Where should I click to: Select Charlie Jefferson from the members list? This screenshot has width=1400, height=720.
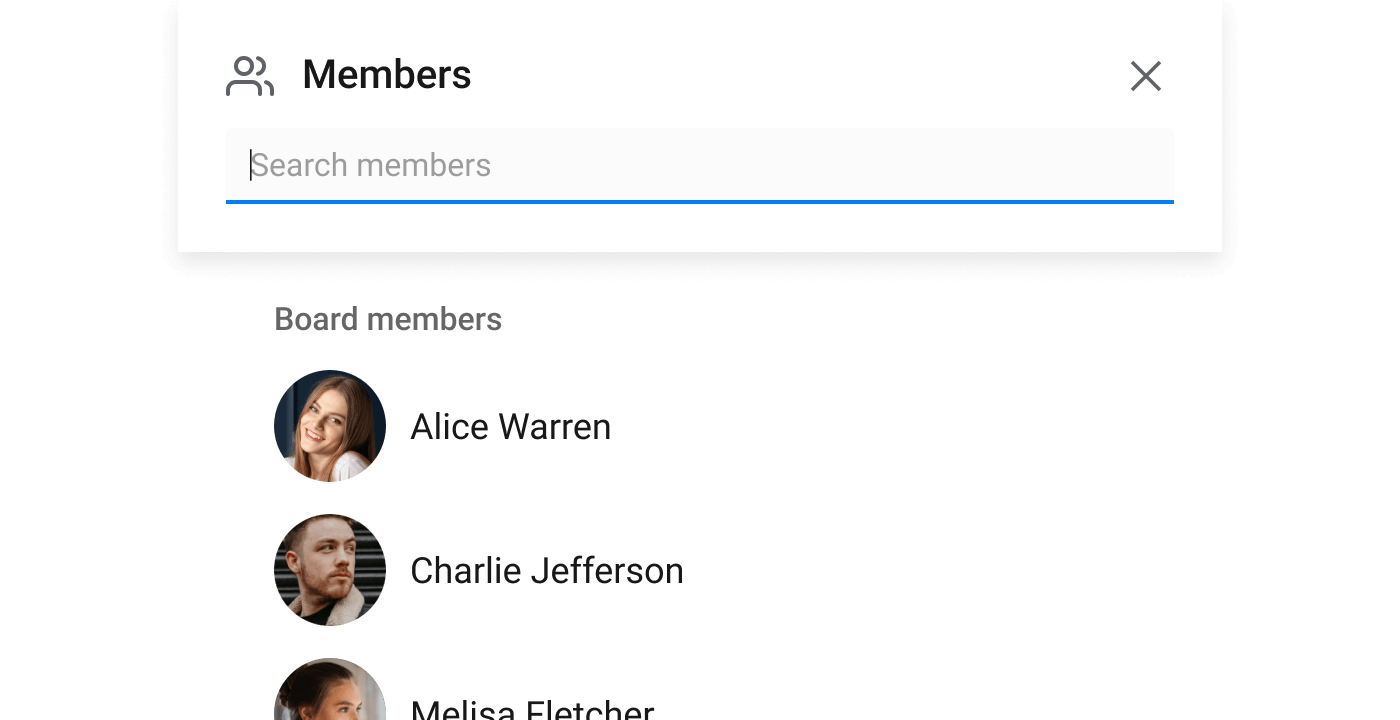click(546, 570)
